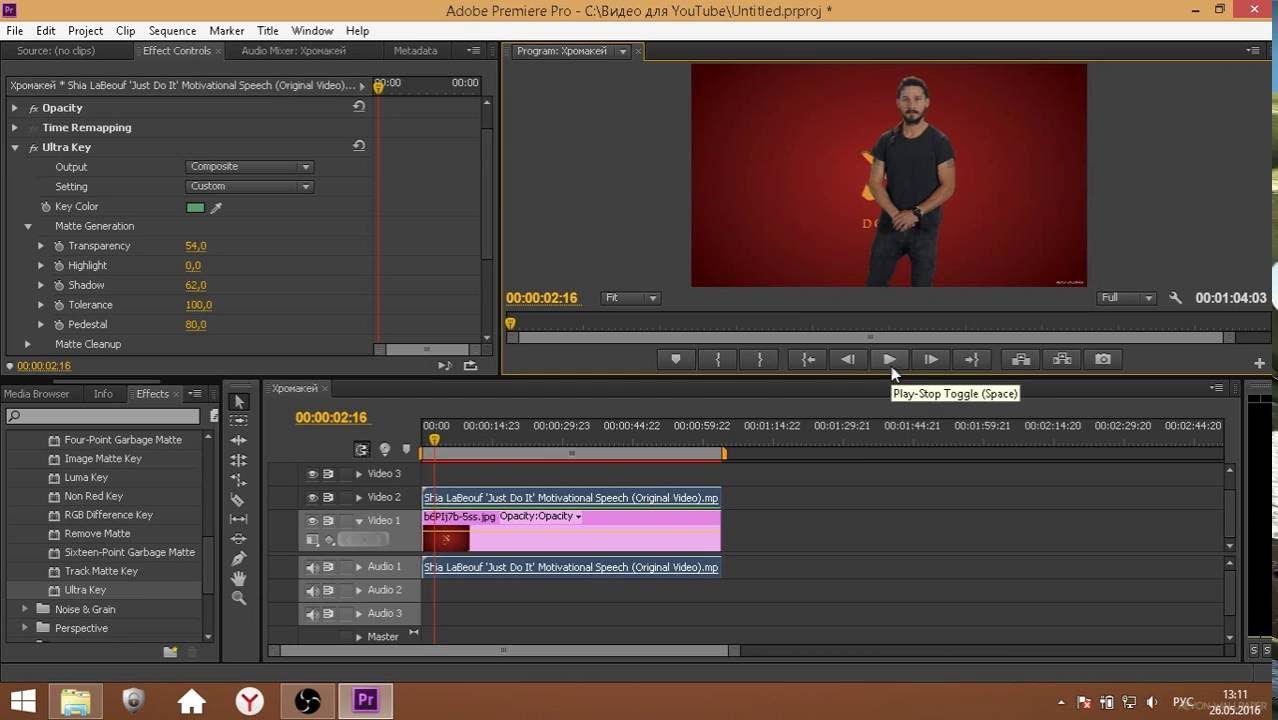
Task: Open the button editor plus icon
Action: 1260,363
